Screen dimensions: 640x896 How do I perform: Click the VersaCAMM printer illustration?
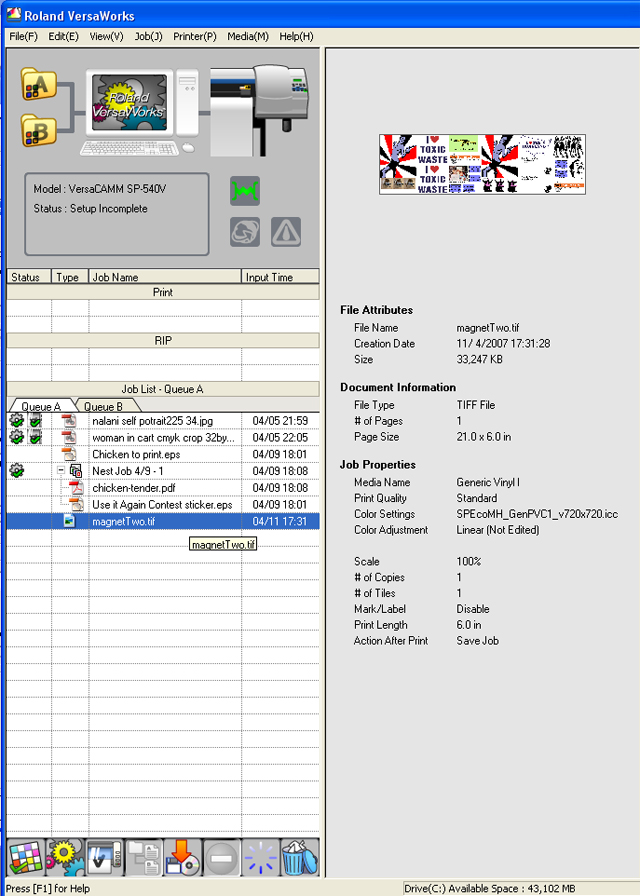pyautogui.click(x=259, y=109)
